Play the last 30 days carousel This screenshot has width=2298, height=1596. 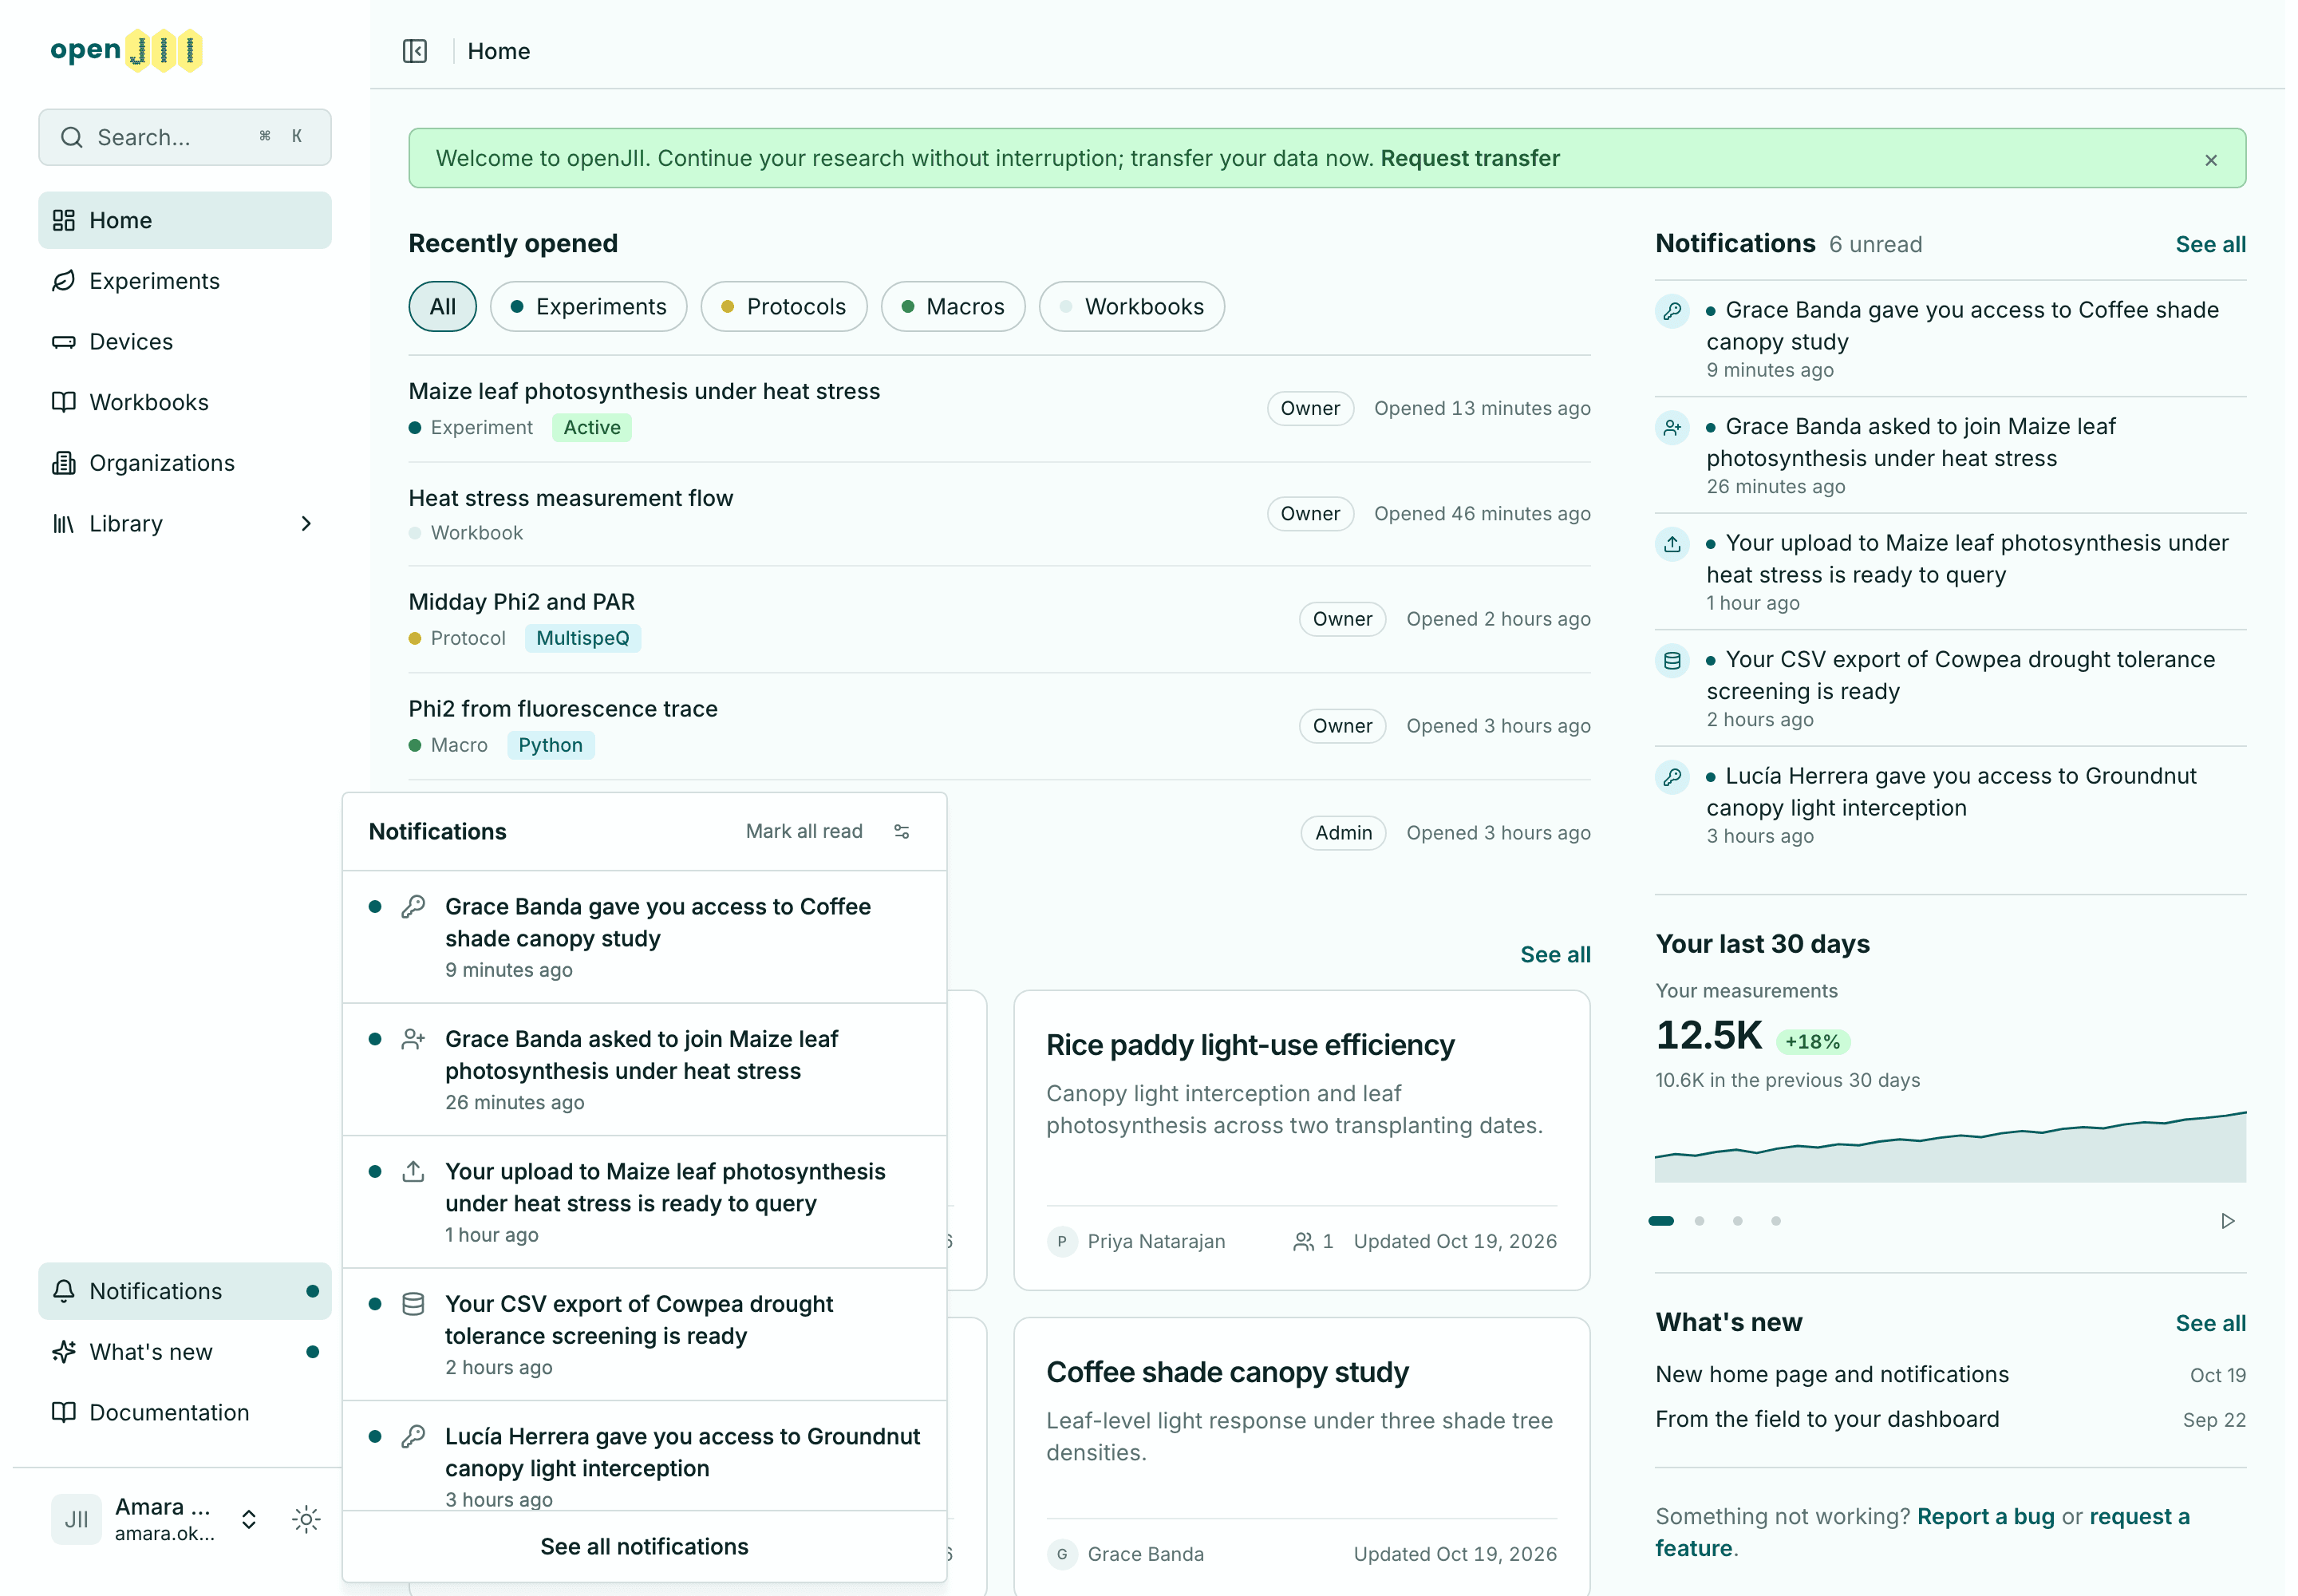coord(2227,1221)
